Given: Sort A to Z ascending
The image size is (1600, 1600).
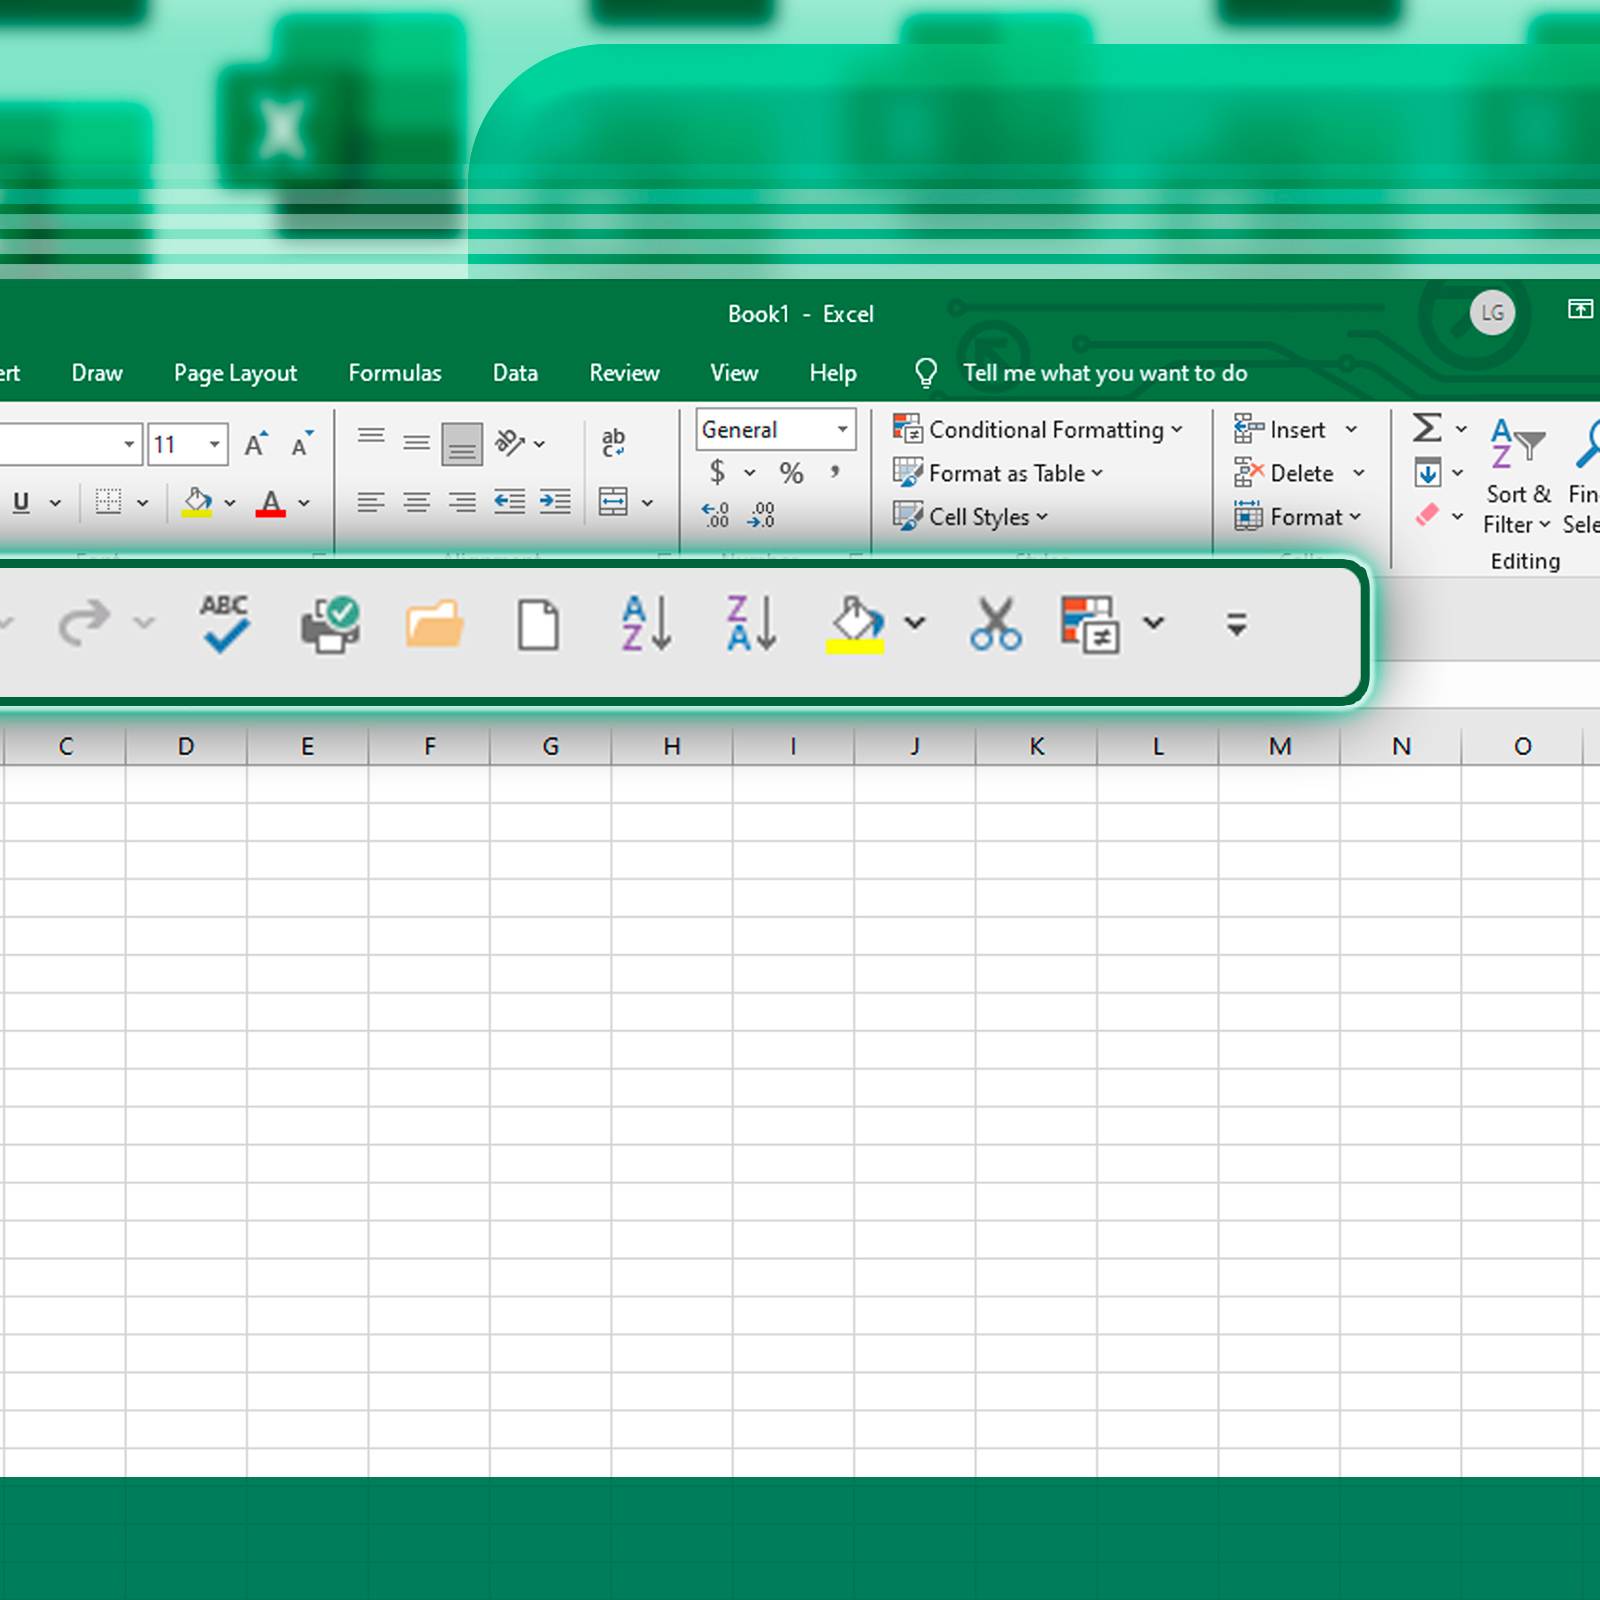Looking at the screenshot, I should coord(646,624).
